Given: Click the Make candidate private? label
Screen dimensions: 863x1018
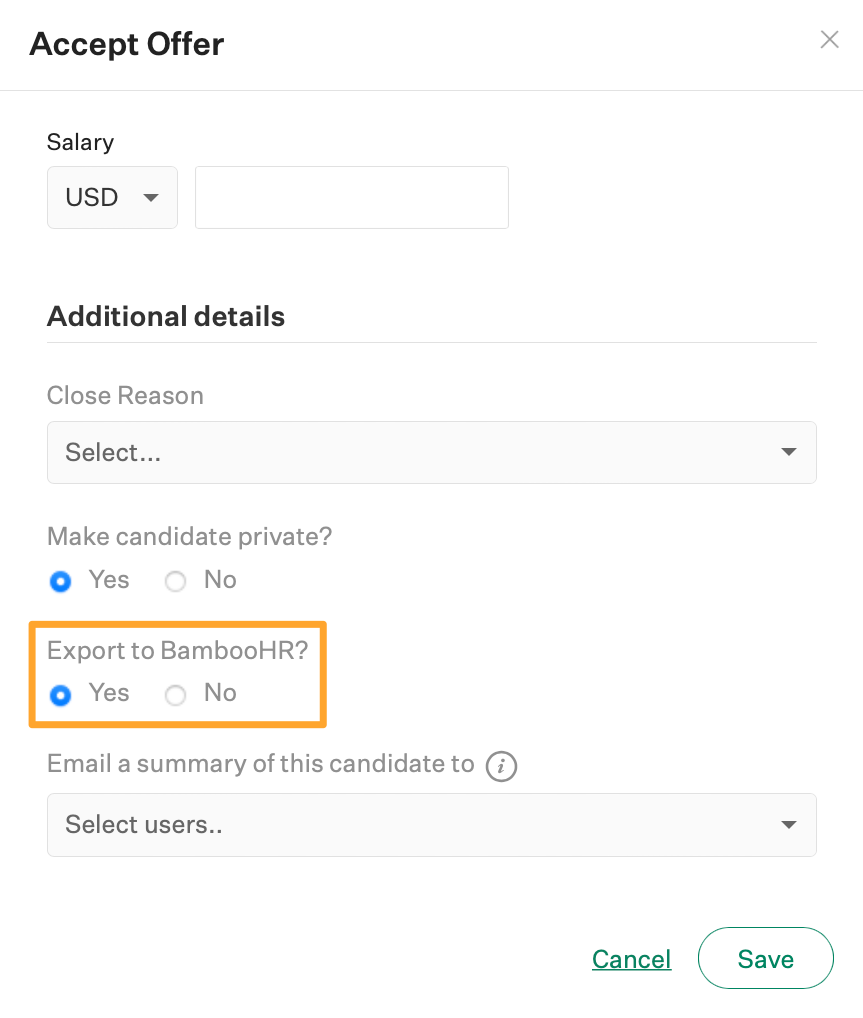Looking at the screenshot, I should [189, 537].
